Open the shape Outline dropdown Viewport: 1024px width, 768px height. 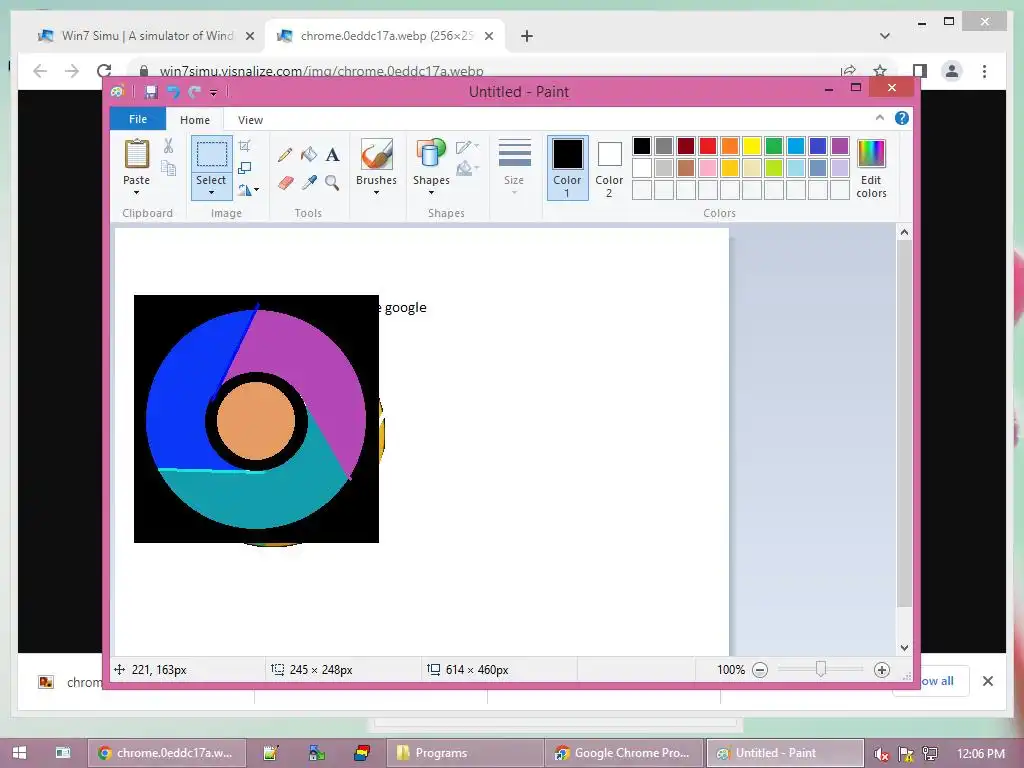tap(467, 147)
